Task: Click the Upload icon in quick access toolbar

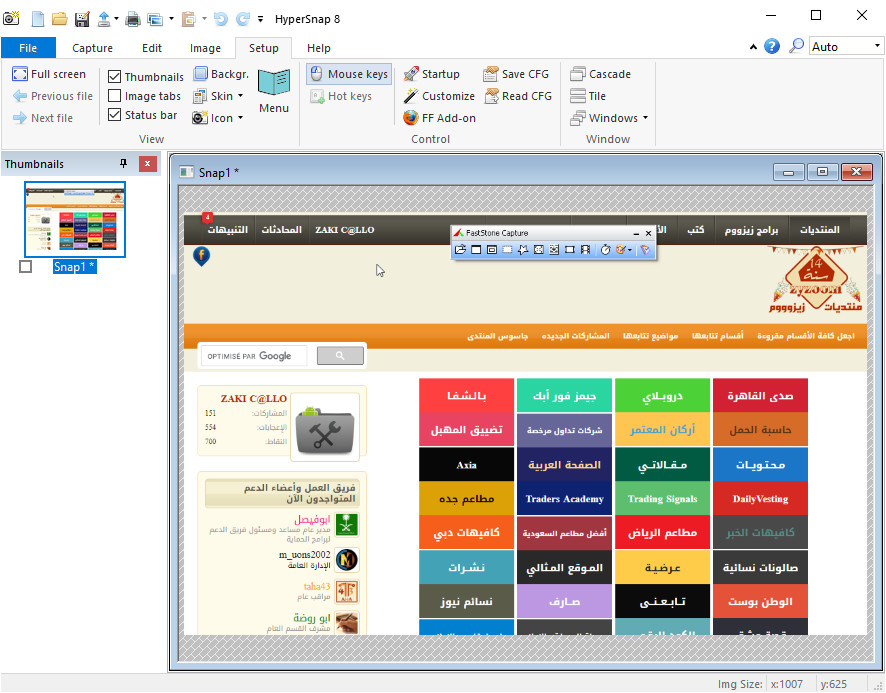Action: [103, 19]
